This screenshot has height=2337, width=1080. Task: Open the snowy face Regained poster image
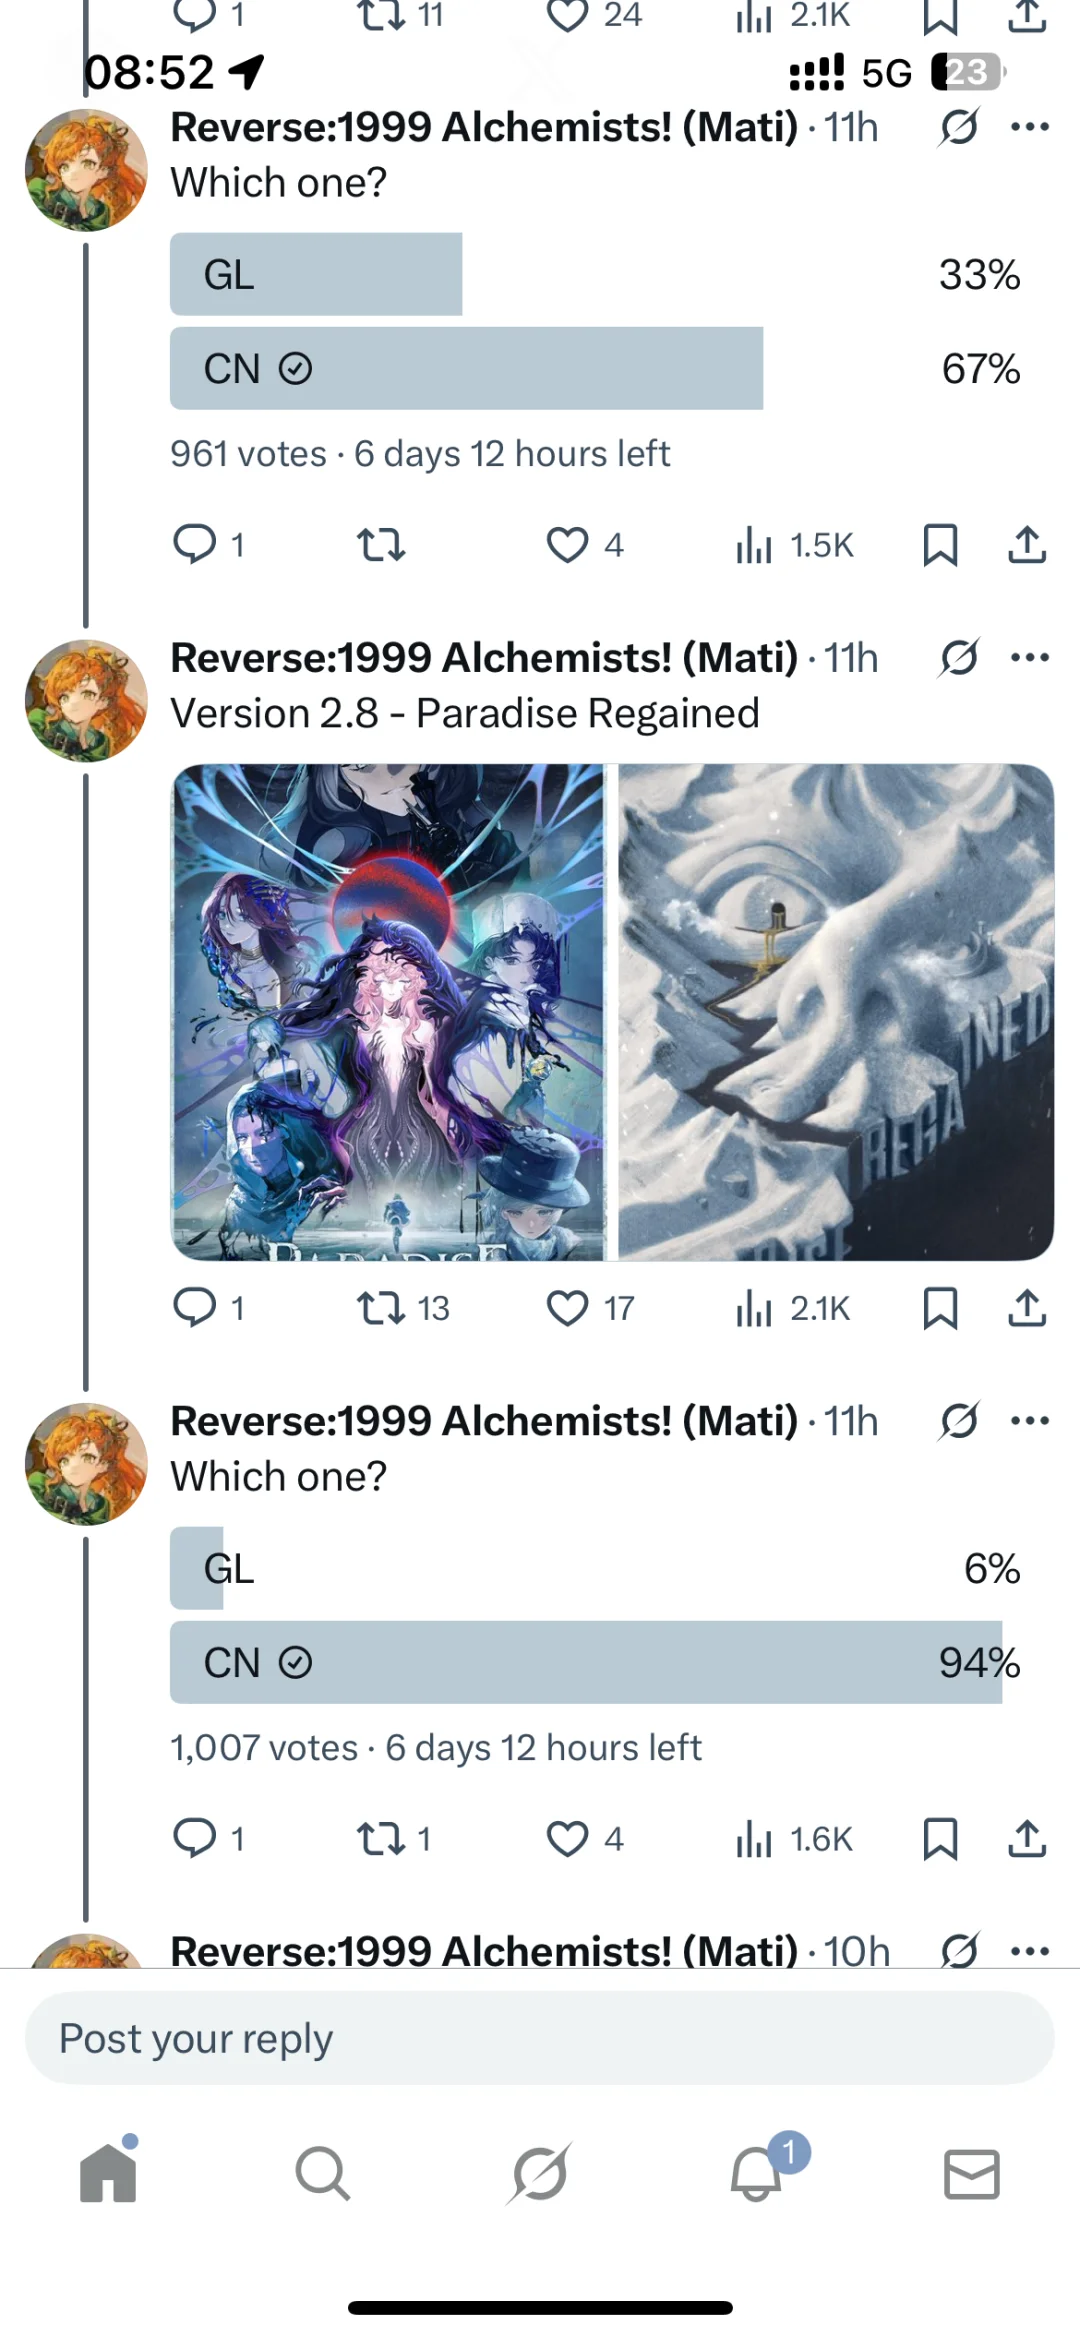(836, 1012)
